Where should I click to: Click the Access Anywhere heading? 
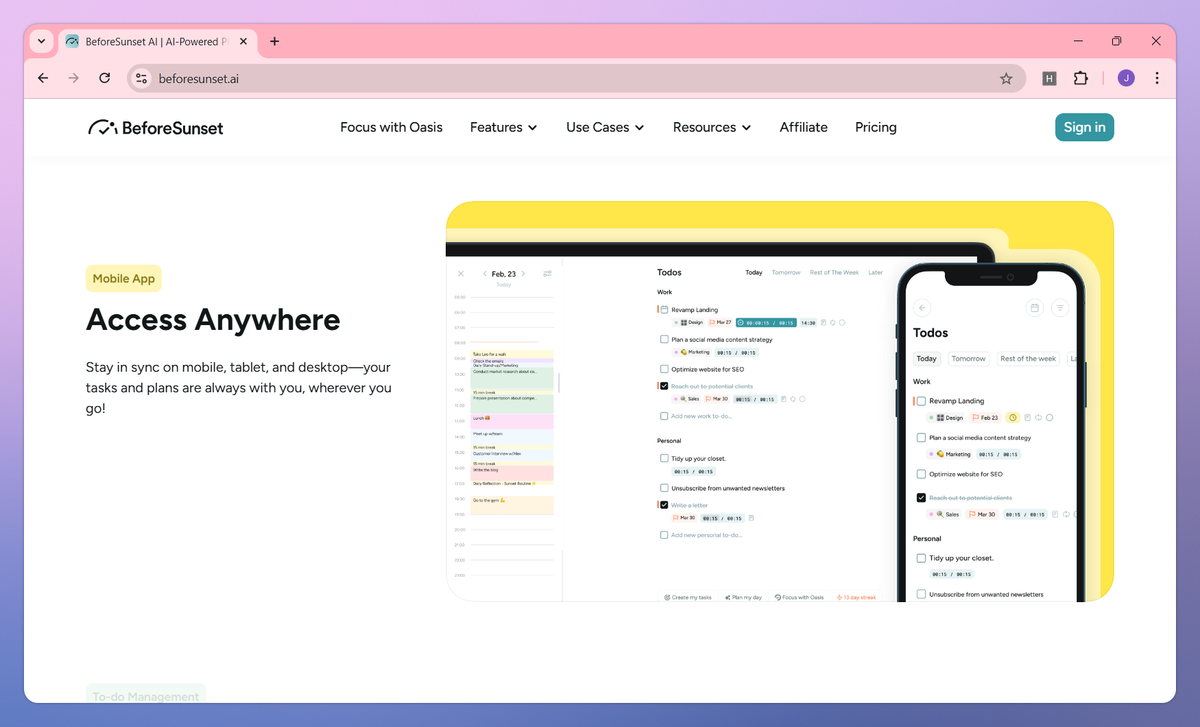(213, 319)
